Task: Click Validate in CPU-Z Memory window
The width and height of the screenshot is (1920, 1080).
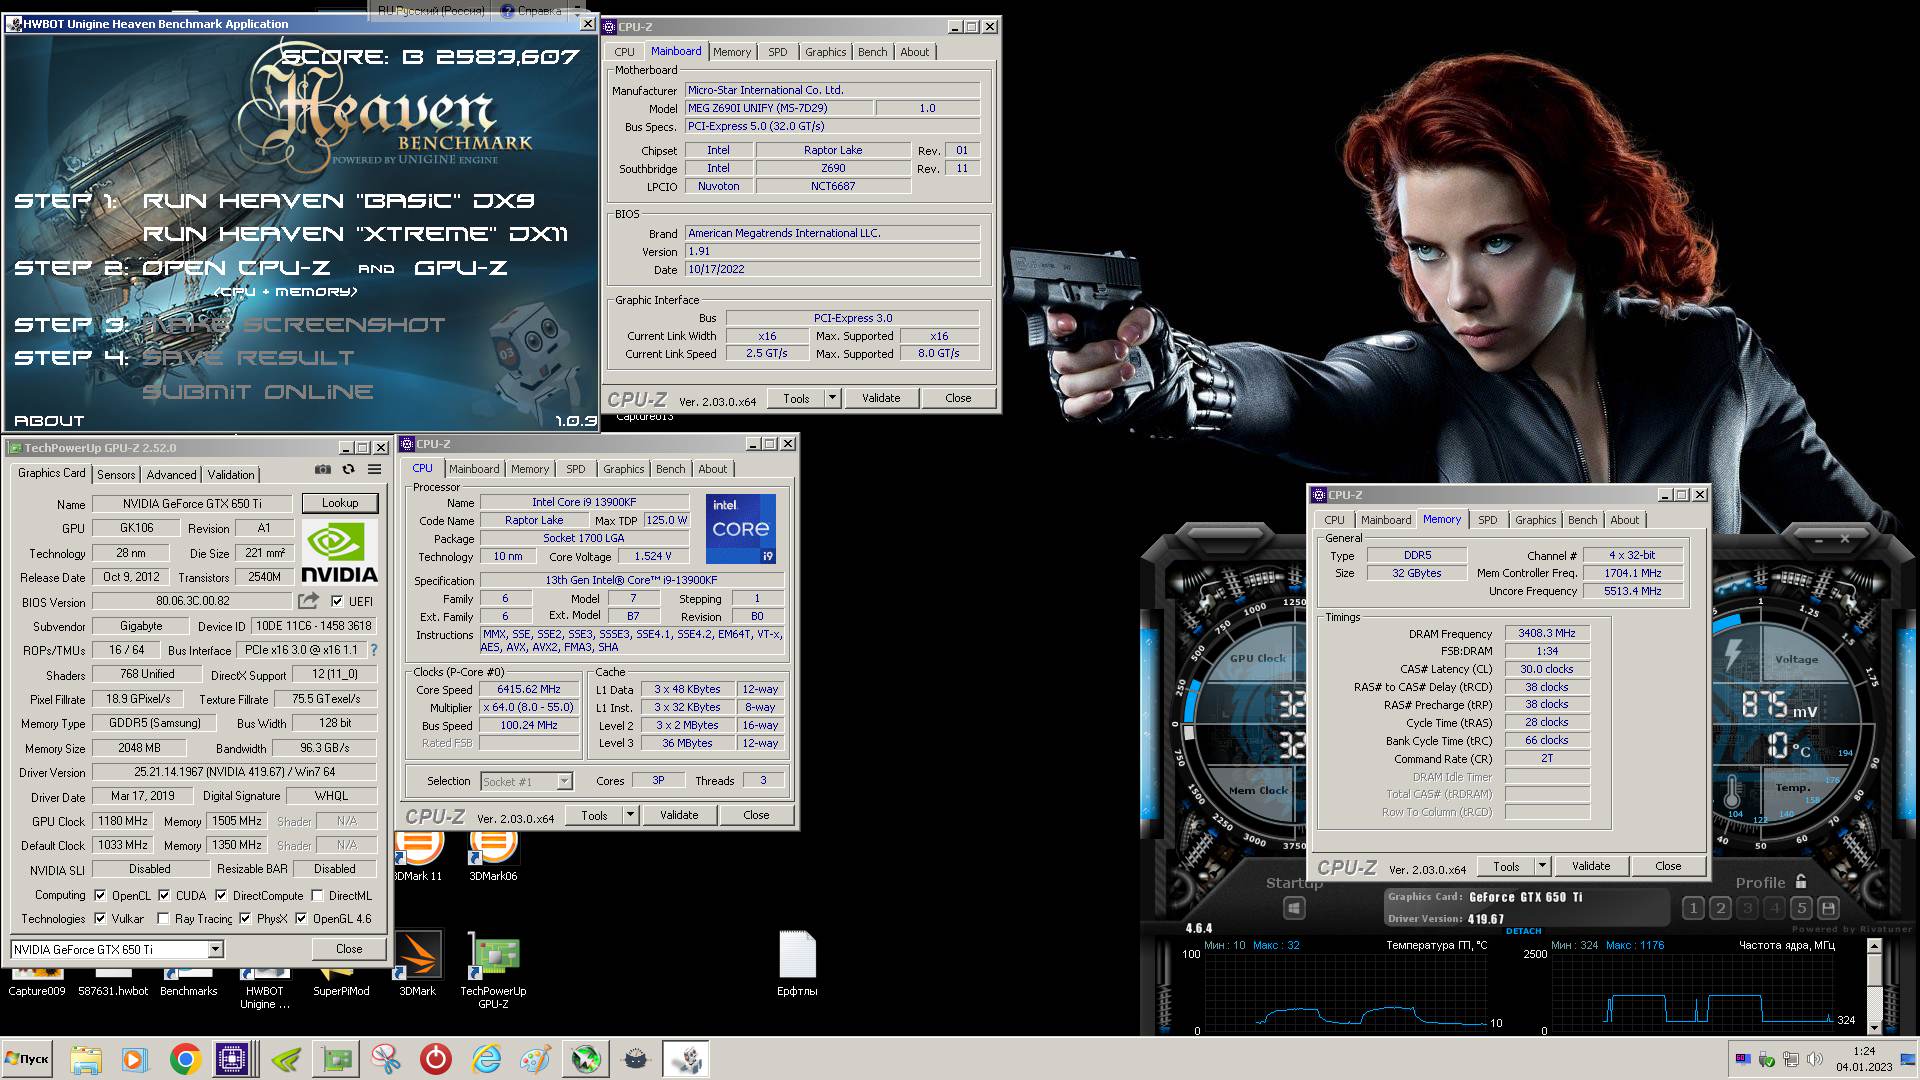Action: [x=1591, y=866]
